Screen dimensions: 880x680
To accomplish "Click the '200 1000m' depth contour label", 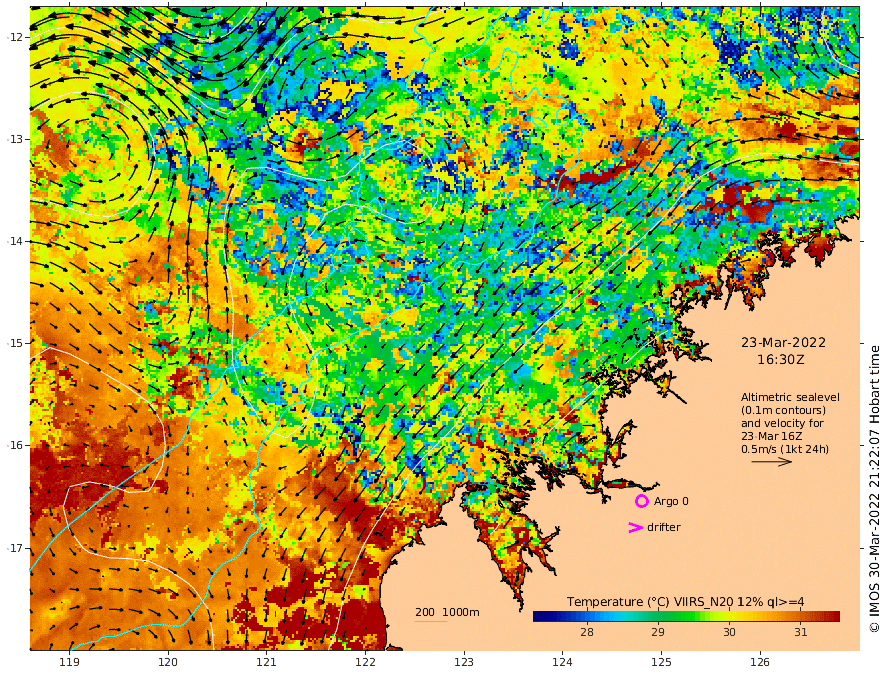I will click(447, 612).
